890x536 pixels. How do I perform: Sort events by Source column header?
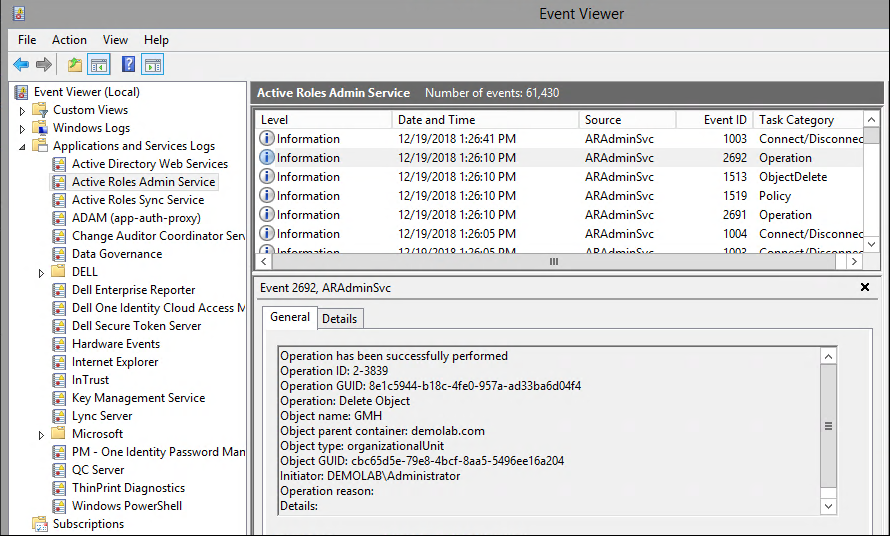pos(627,120)
